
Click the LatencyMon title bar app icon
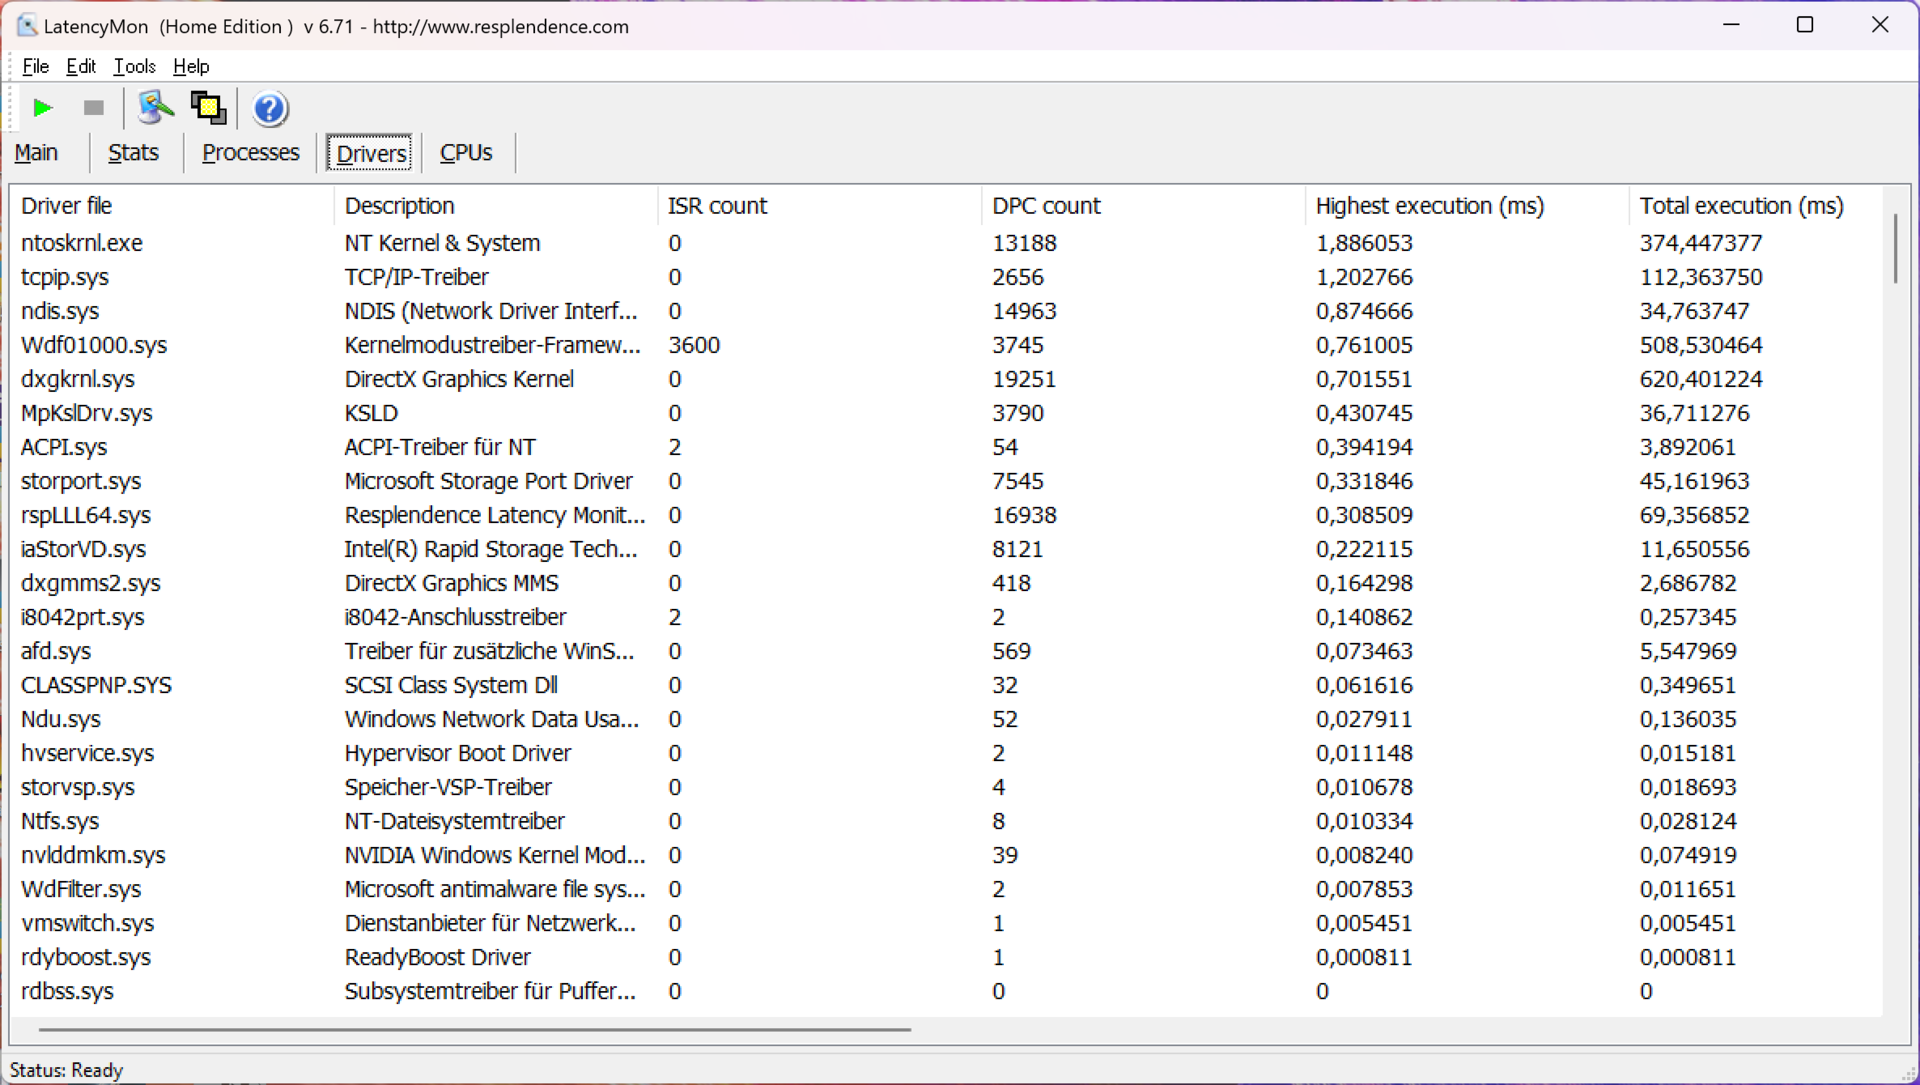pyautogui.click(x=27, y=26)
